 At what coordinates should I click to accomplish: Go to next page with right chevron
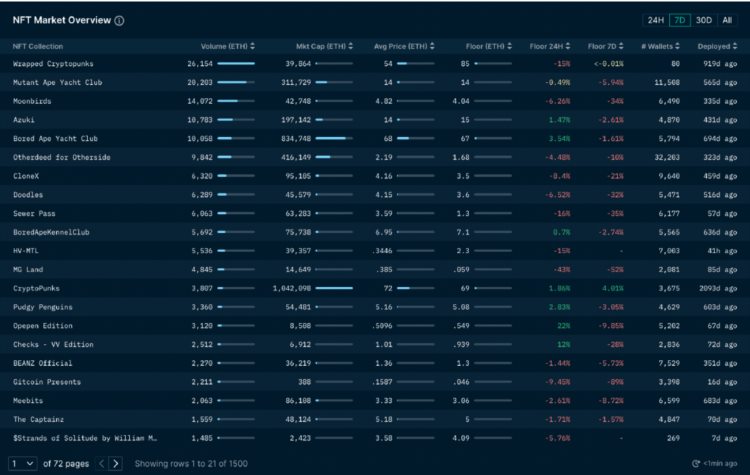pyautogui.click(x=116, y=463)
